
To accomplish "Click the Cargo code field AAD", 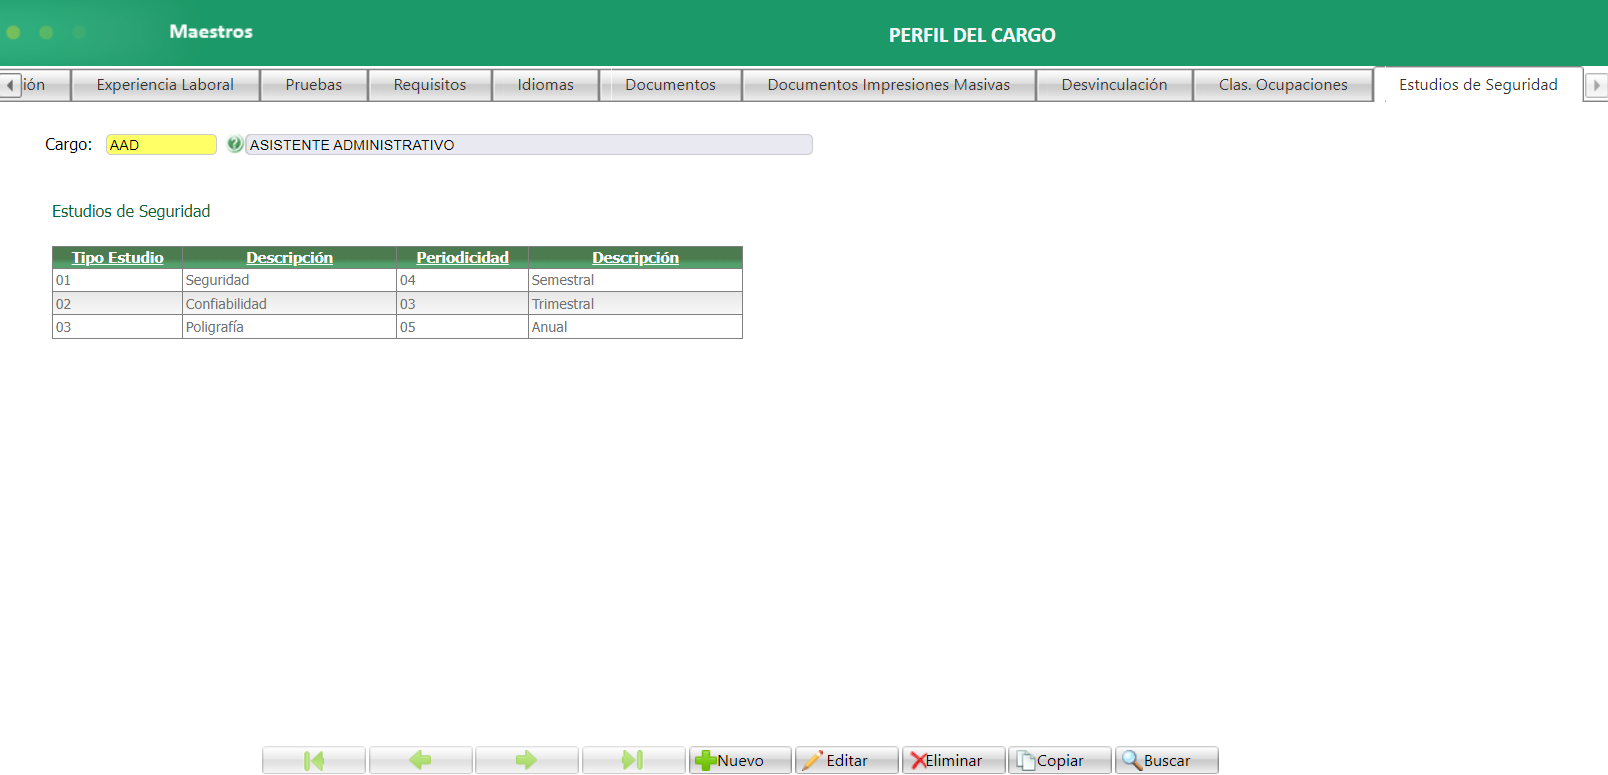I will (x=161, y=145).
